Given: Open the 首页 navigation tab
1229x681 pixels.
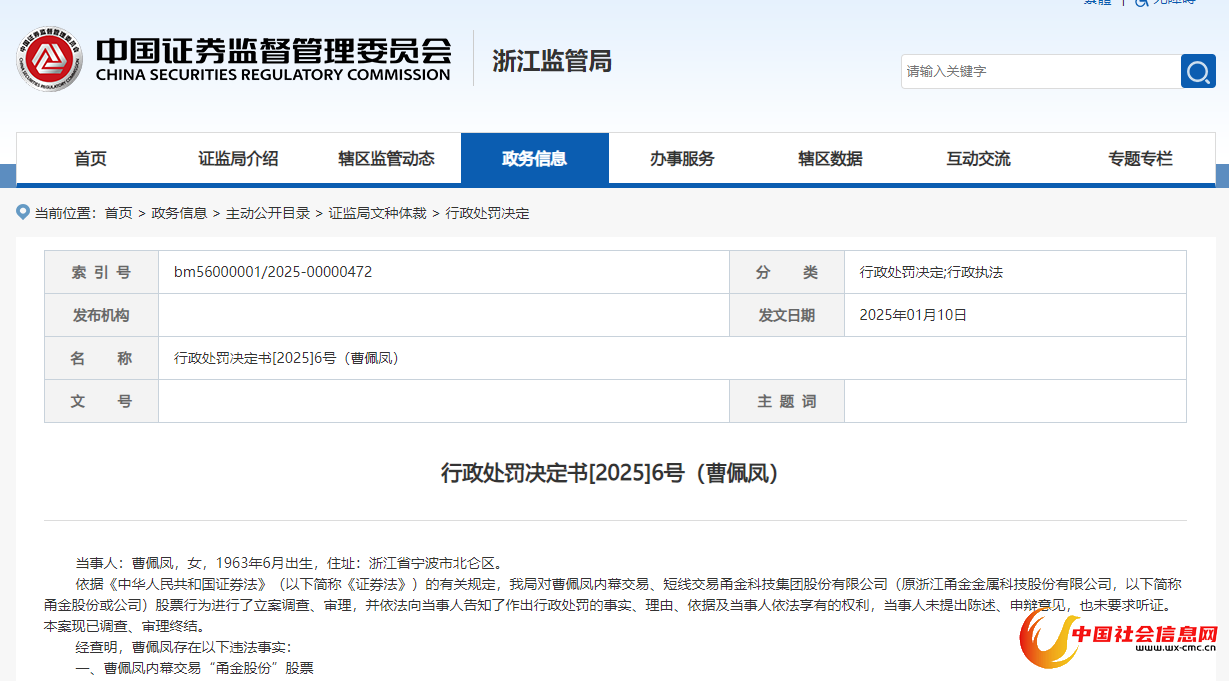Looking at the screenshot, I should (x=90, y=158).
